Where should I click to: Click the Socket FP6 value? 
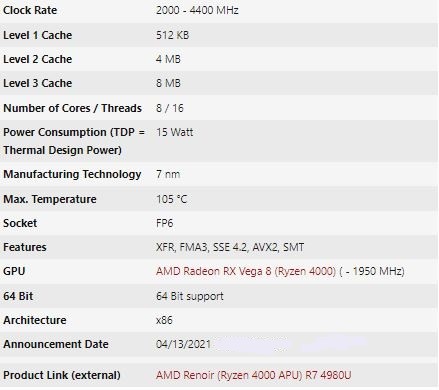[x=164, y=223]
